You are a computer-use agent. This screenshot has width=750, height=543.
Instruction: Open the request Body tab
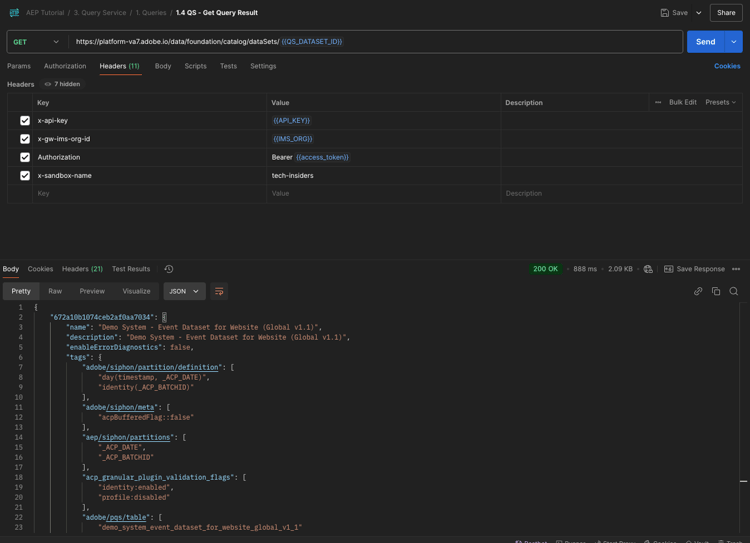163,66
